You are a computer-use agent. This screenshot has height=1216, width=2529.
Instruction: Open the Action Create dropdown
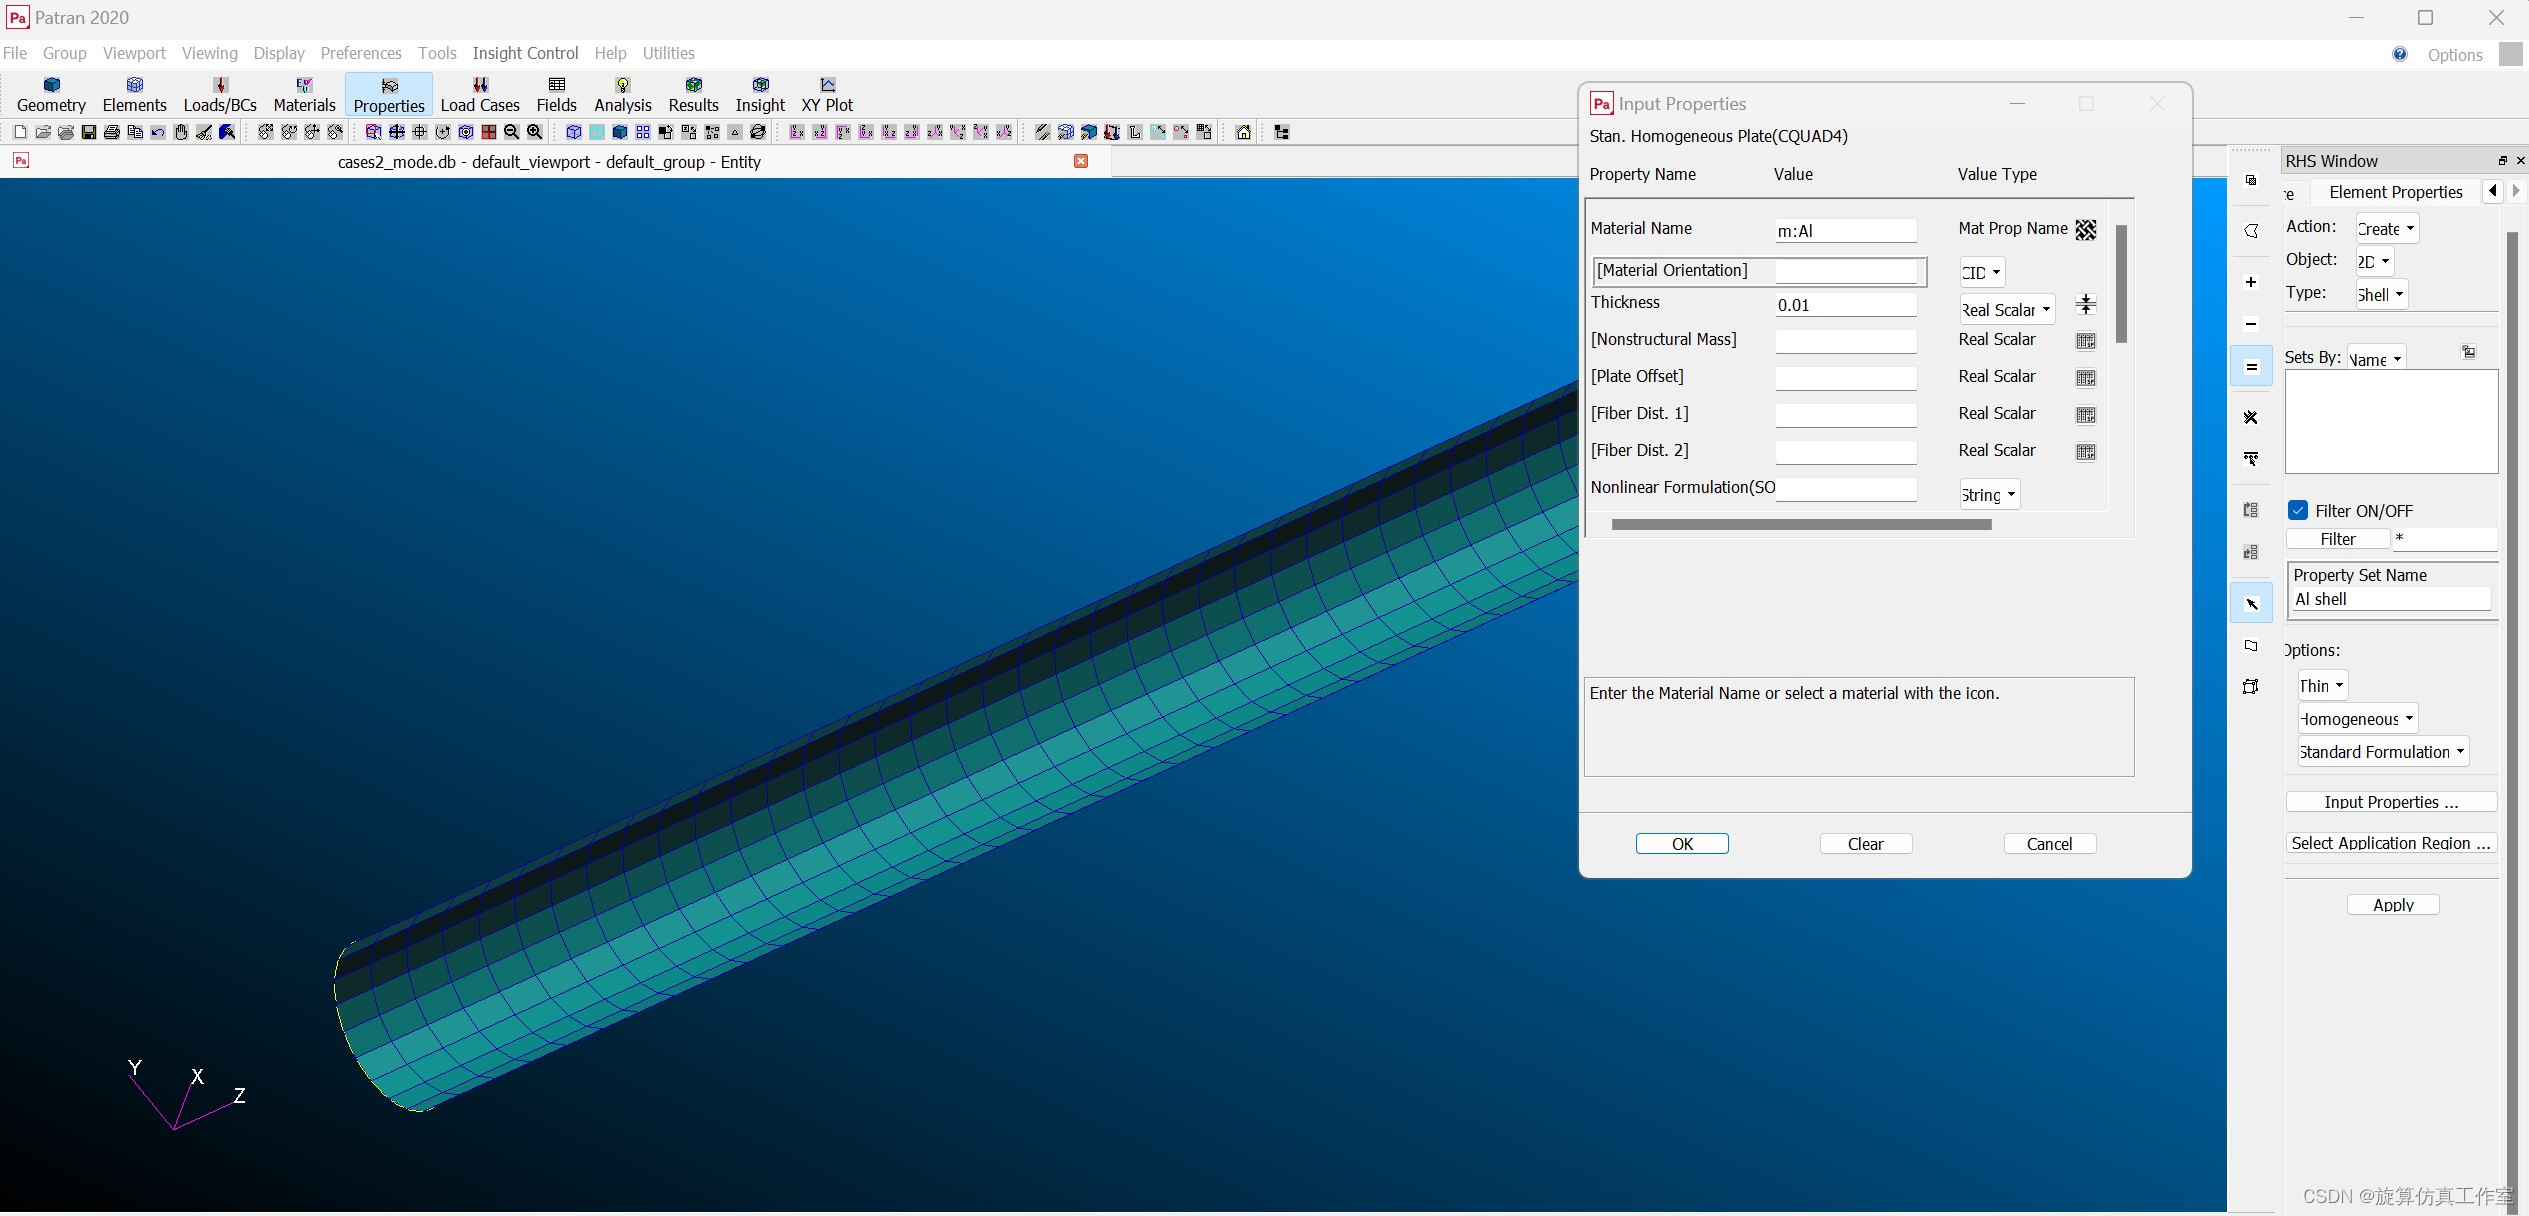tap(2386, 229)
